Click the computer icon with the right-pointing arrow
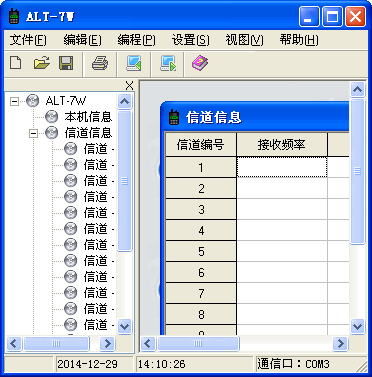Screen dimensions: 372x377 [168, 63]
